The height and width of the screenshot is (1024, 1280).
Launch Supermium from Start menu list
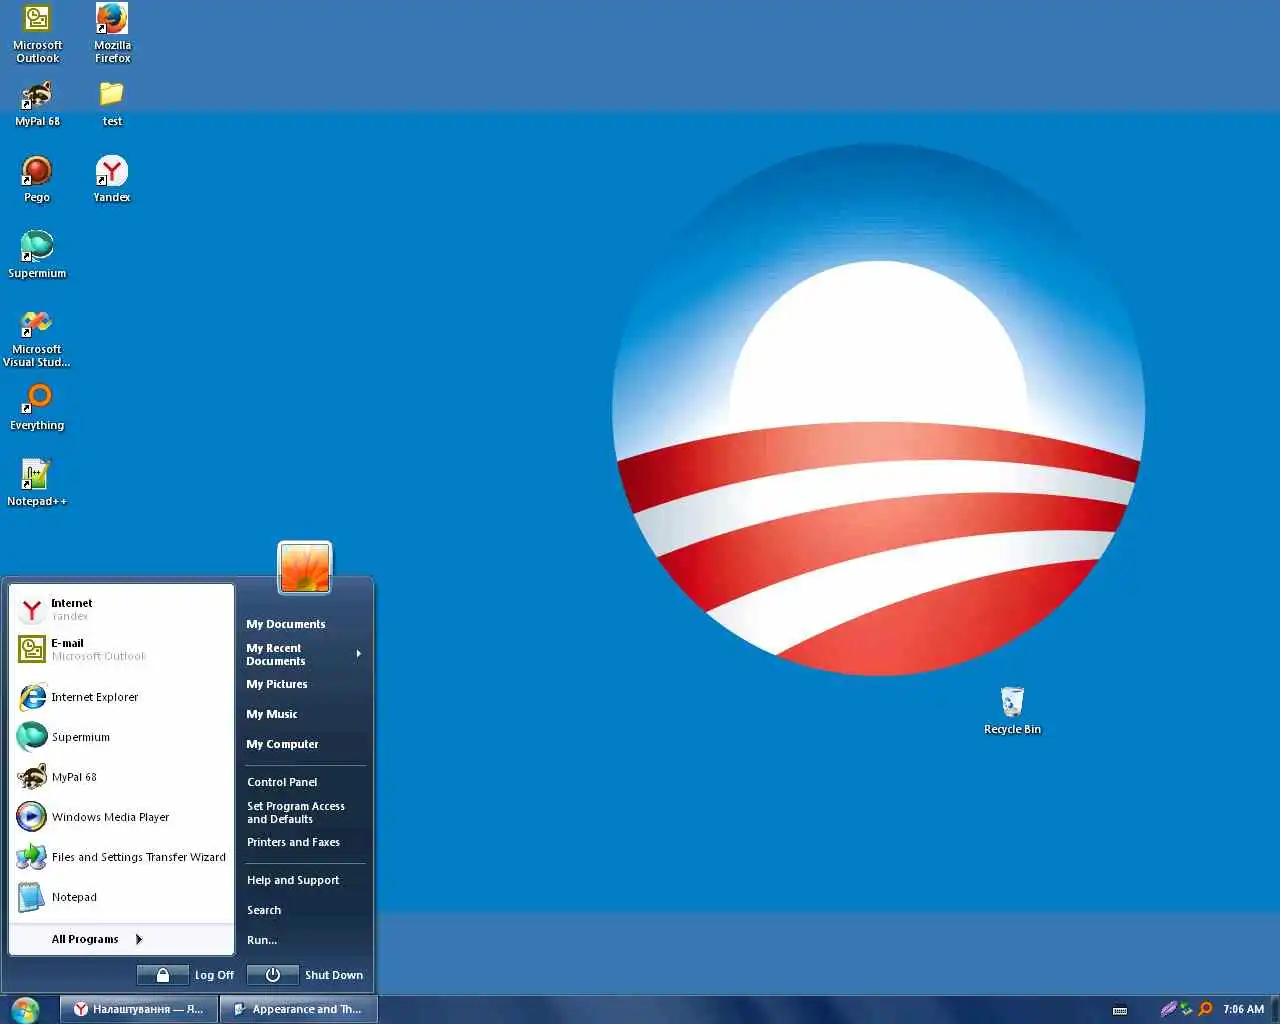[x=121, y=737]
